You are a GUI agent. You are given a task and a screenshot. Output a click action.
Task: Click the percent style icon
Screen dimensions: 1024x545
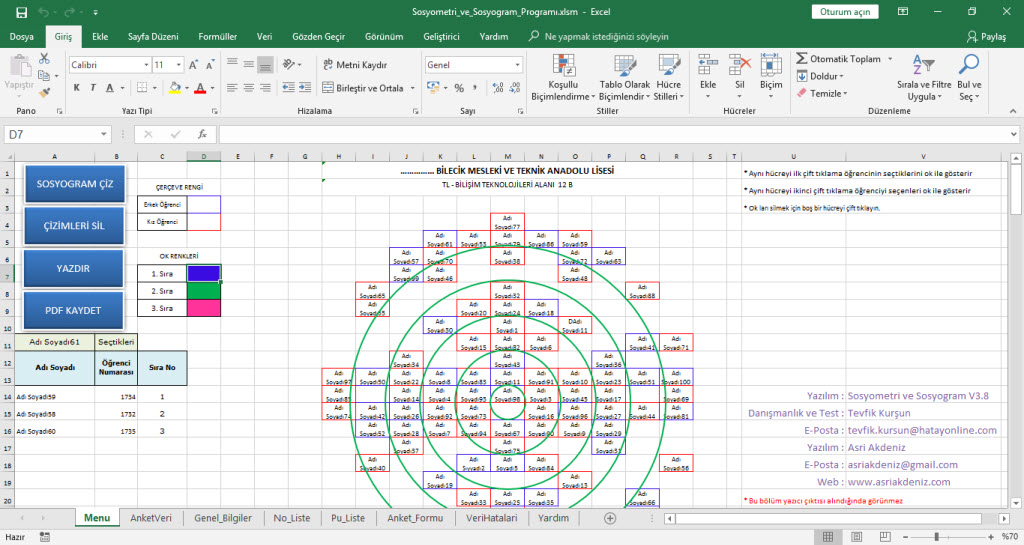[459, 87]
